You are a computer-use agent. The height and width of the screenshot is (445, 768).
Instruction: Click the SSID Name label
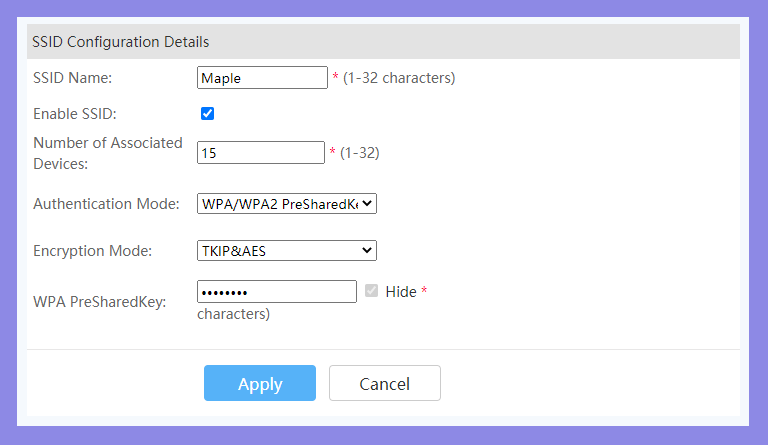tap(72, 78)
